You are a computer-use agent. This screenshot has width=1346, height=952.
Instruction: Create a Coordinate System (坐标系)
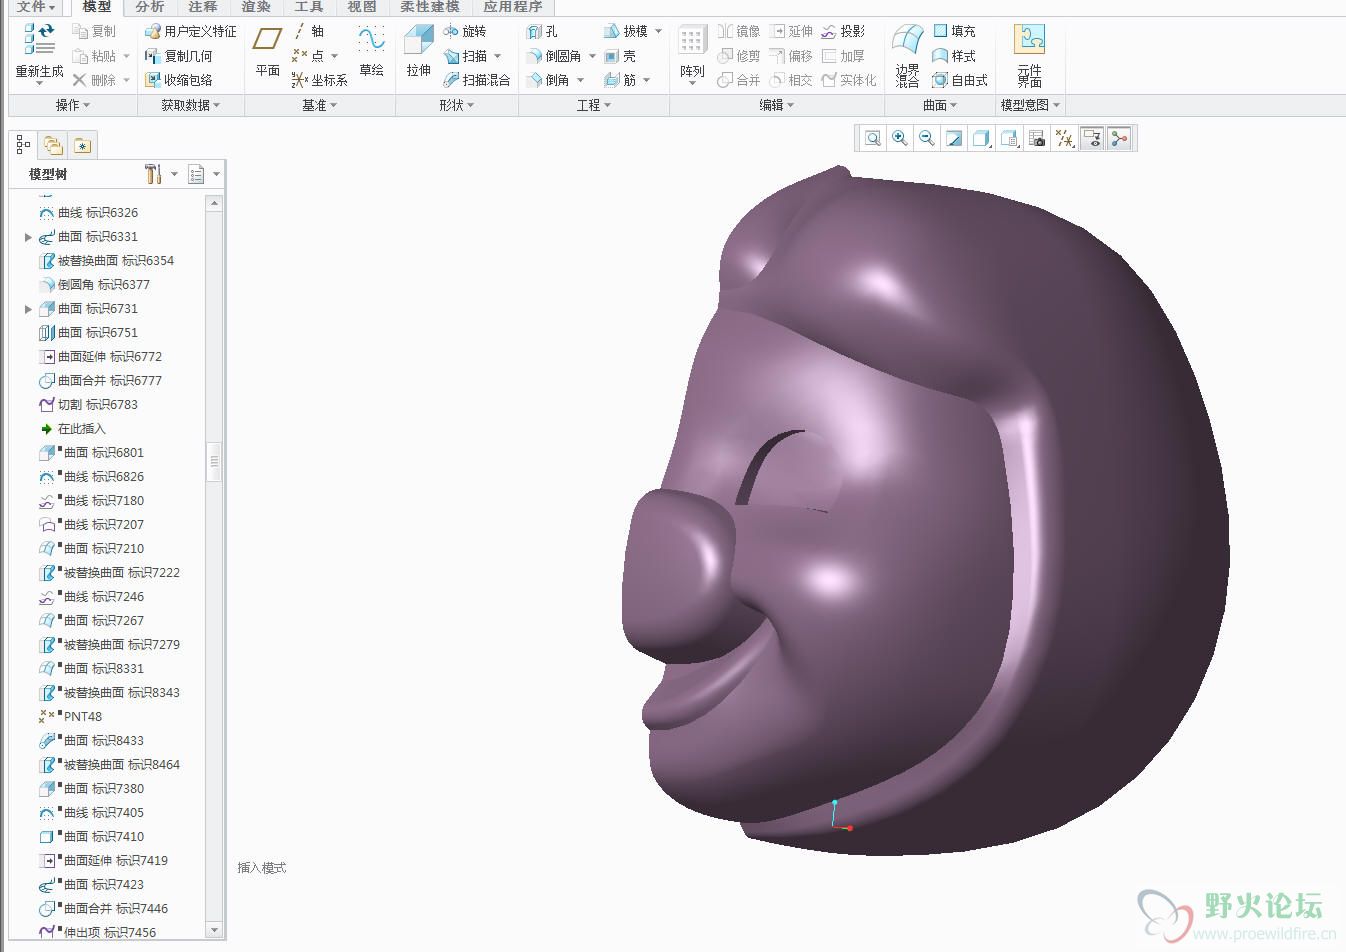(x=319, y=80)
